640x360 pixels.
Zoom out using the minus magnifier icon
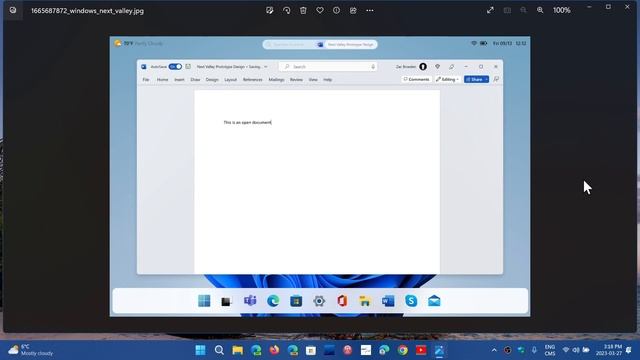[x=524, y=11]
